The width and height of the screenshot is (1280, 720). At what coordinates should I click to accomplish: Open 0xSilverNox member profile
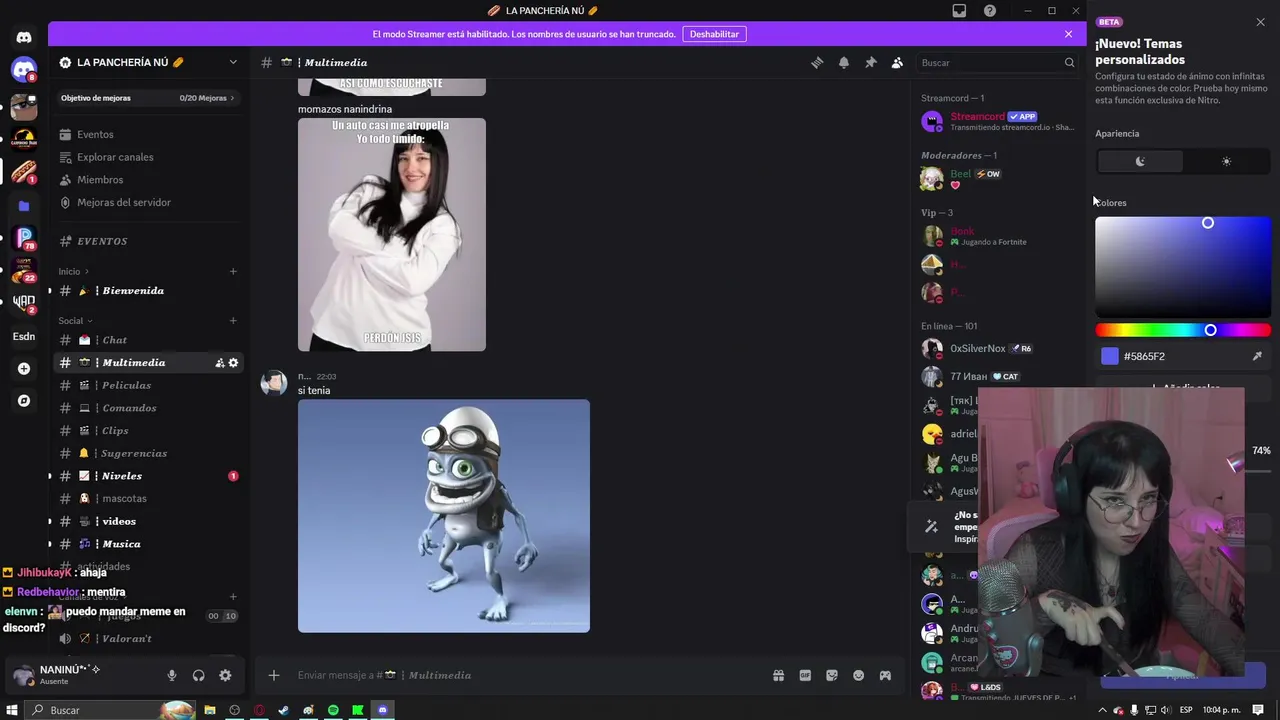click(x=998, y=348)
